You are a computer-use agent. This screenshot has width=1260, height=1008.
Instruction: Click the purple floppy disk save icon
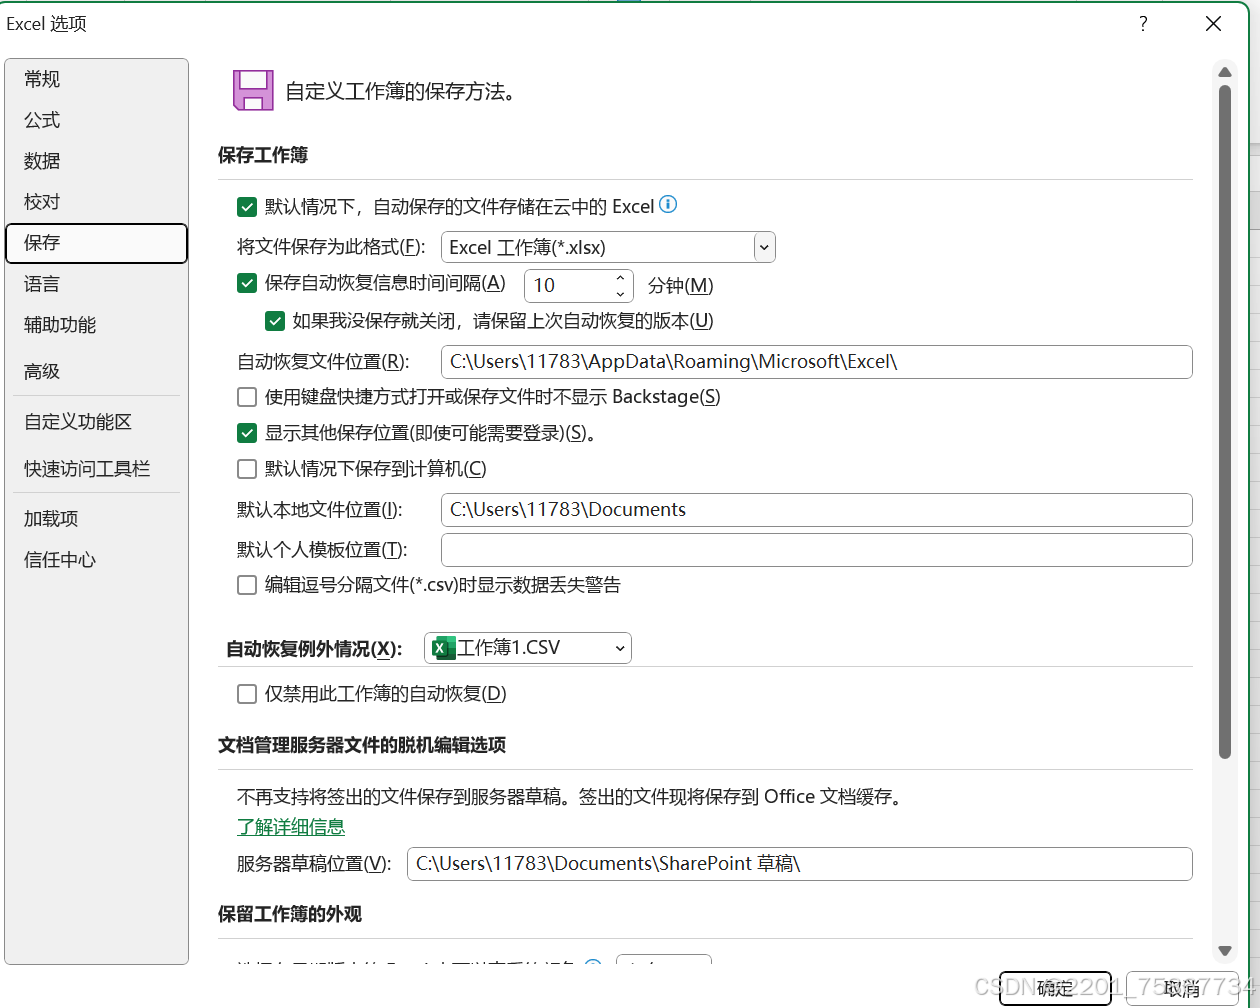click(x=253, y=90)
